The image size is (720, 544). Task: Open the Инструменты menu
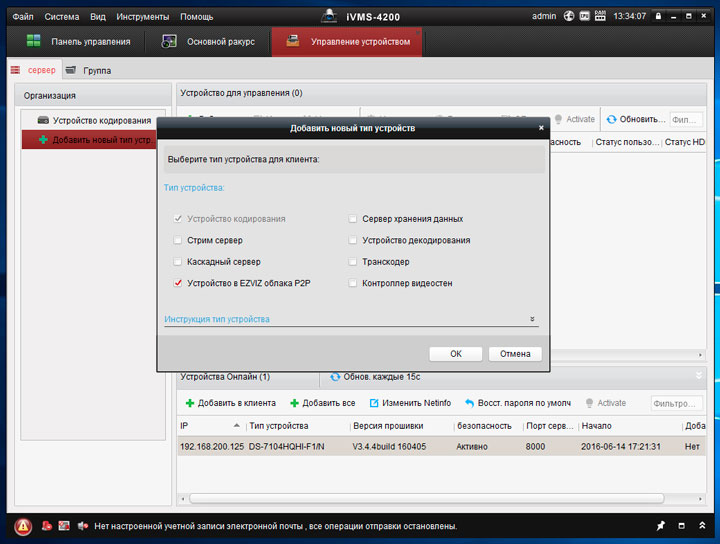pyautogui.click(x=142, y=16)
